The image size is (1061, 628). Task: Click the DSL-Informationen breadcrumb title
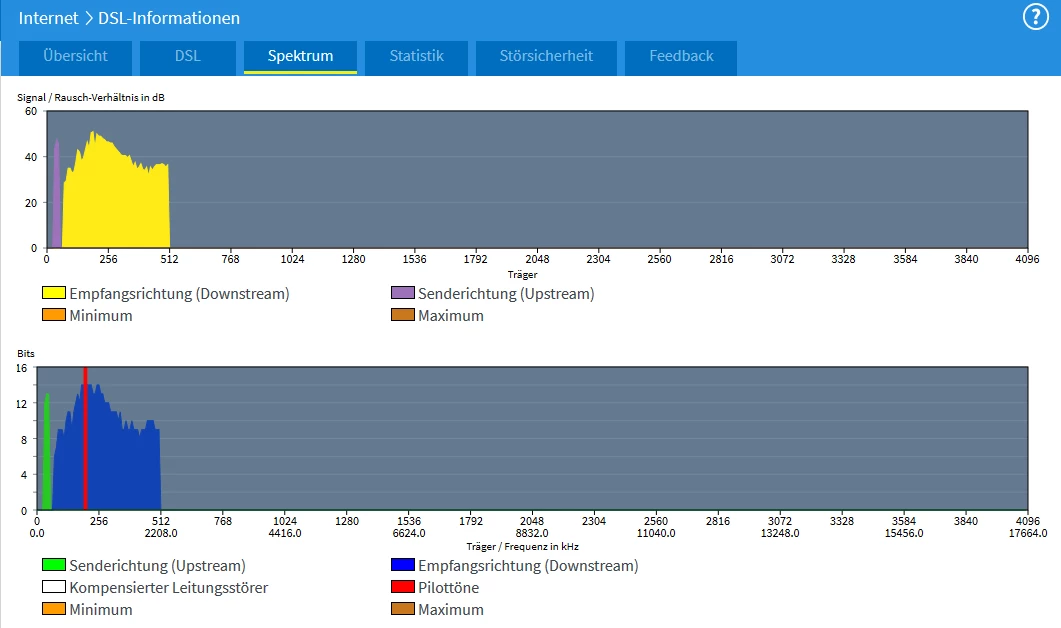point(169,18)
